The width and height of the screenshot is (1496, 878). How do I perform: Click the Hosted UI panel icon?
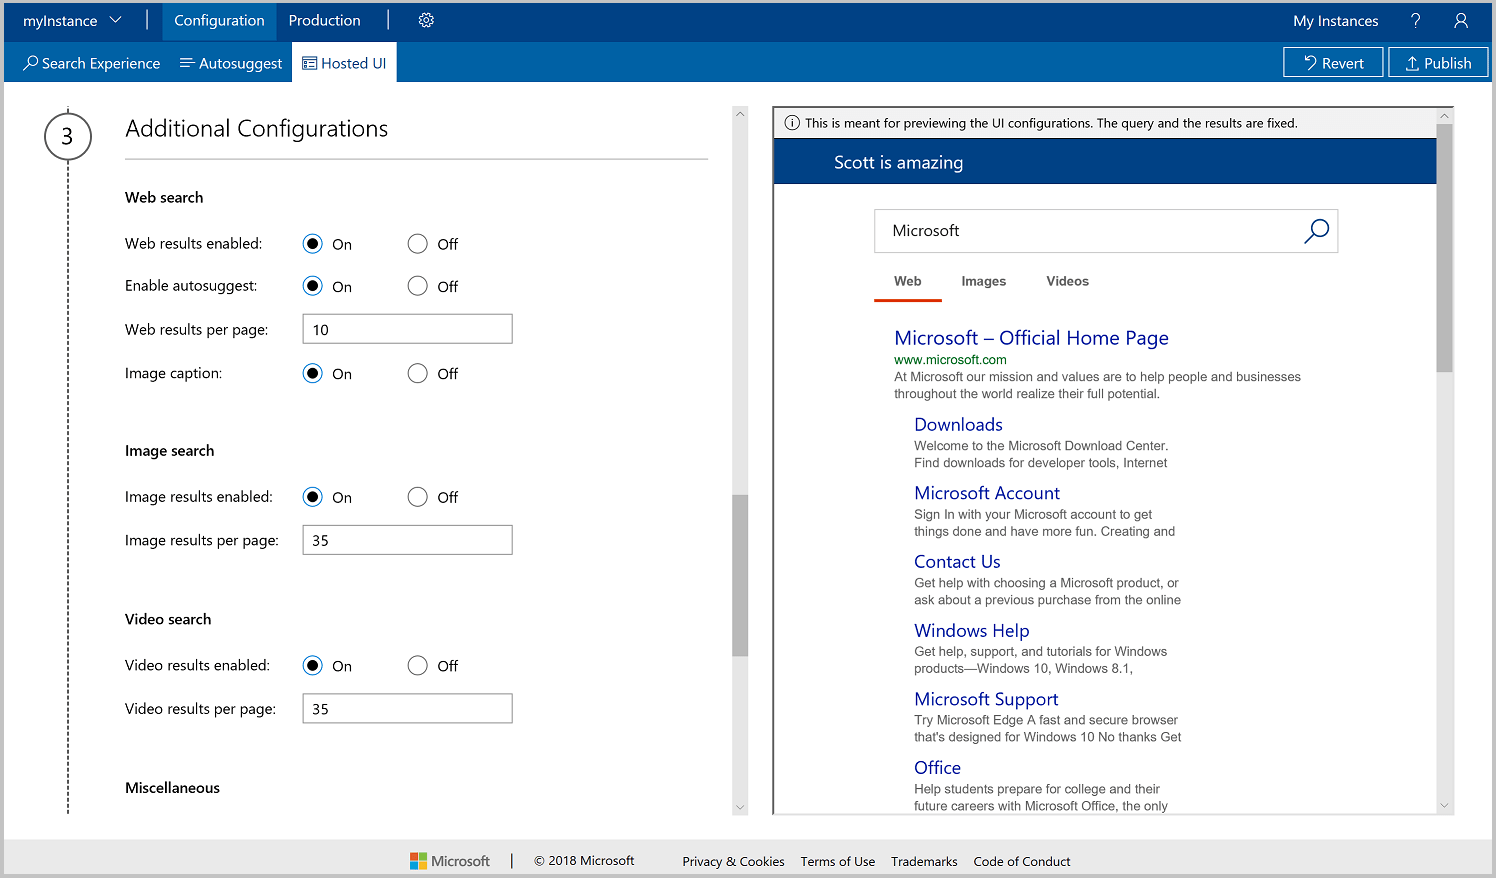(x=306, y=62)
